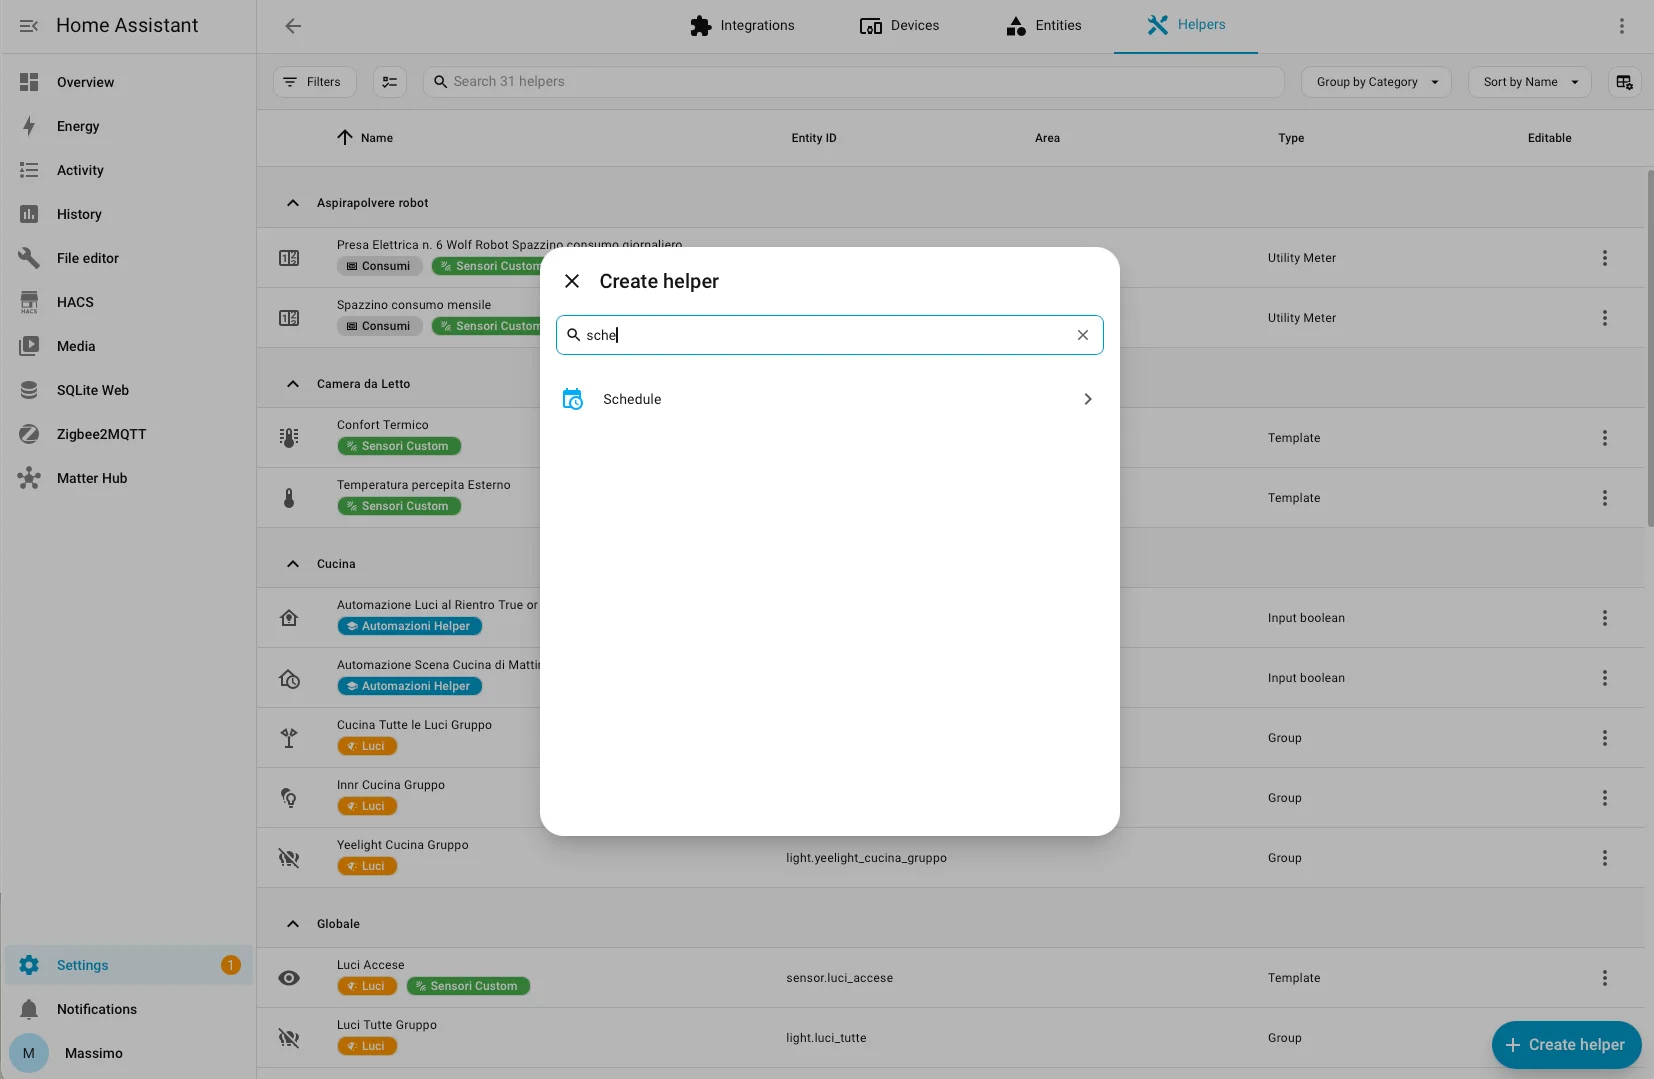Go back with the left arrow icon
The height and width of the screenshot is (1079, 1654).
pos(293,26)
